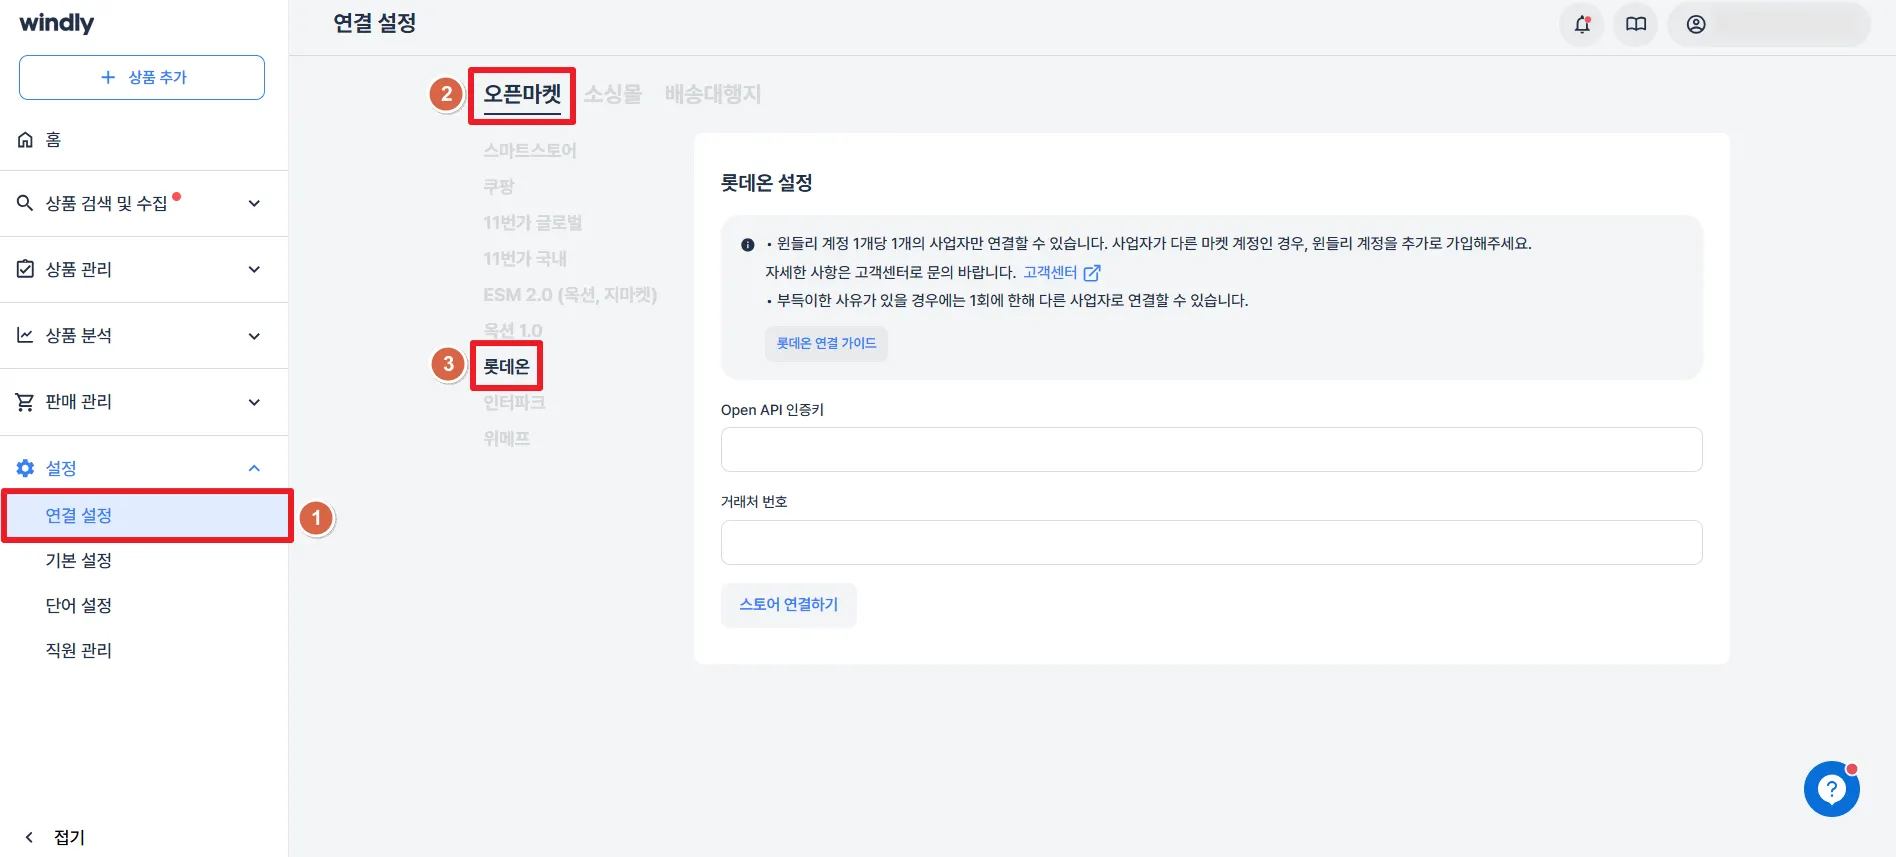Click the 상품 분석 menu label
The height and width of the screenshot is (857, 1896).
79,336
